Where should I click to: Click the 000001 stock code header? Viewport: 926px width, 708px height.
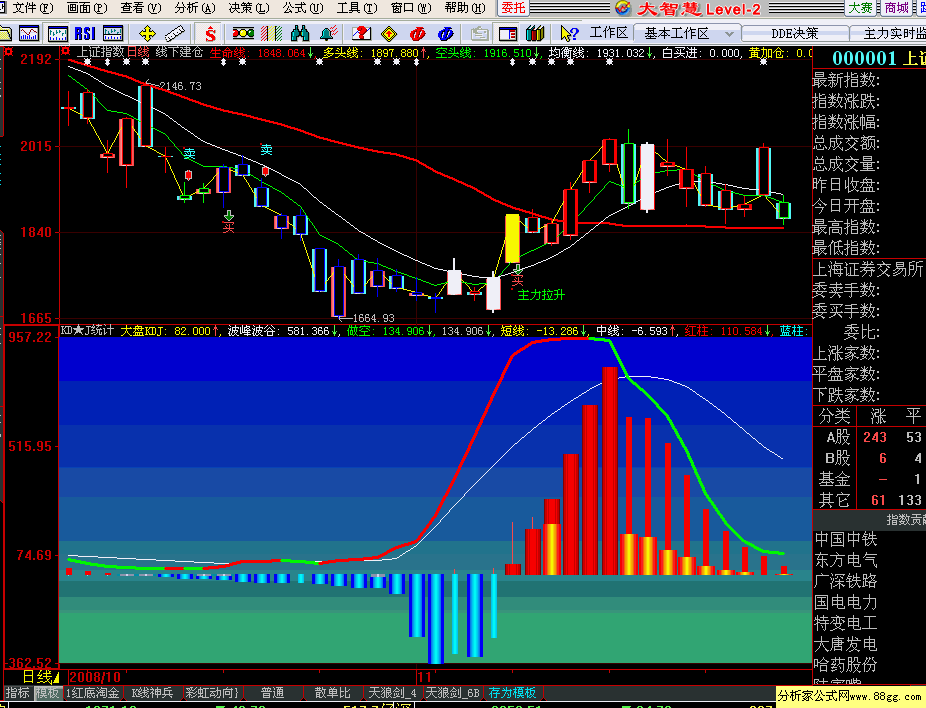tap(864, 58)
